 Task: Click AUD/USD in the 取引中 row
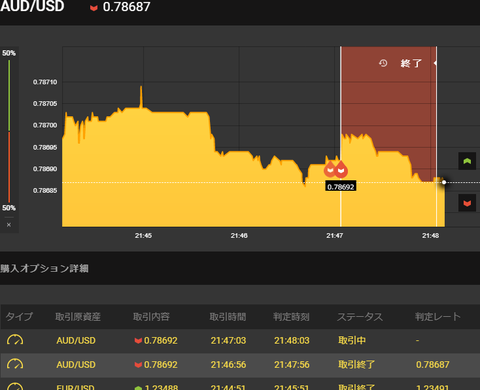point(76,340)
